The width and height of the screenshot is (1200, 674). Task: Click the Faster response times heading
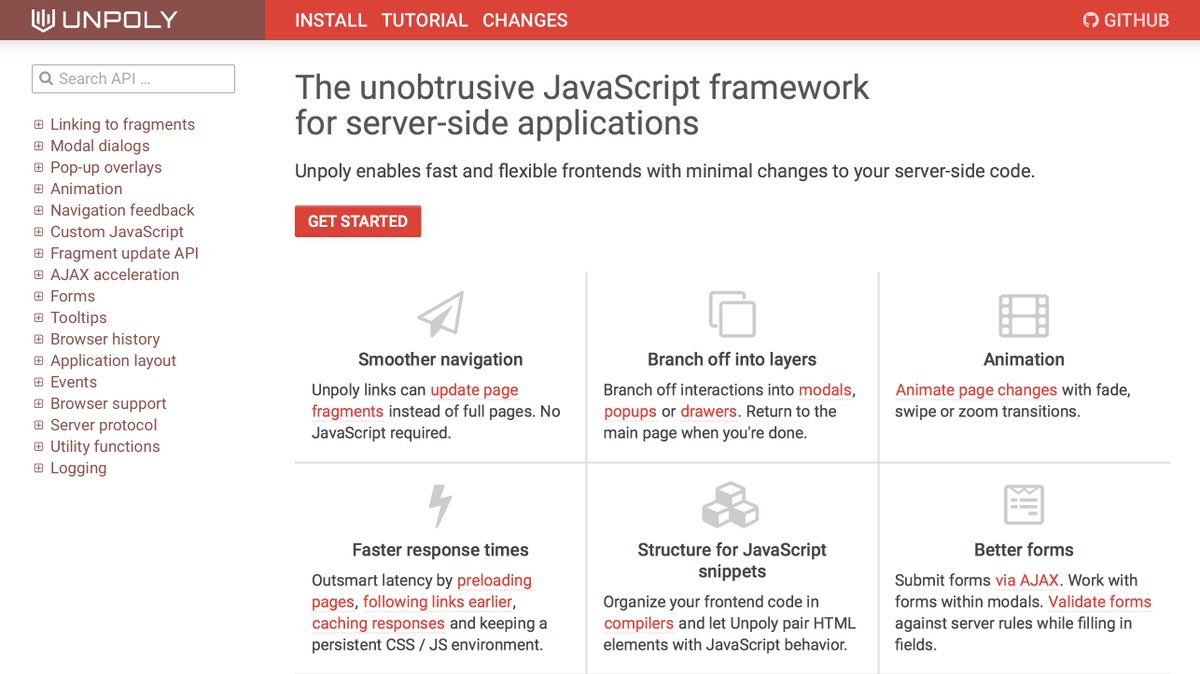440,550
